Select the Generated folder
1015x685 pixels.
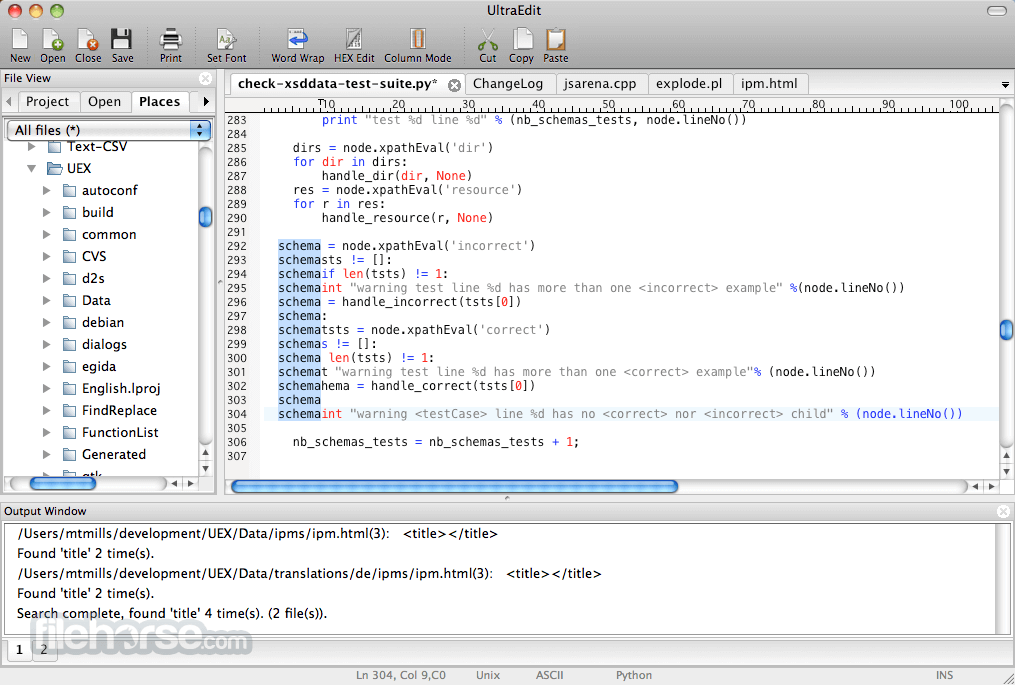tap(113, 455)
